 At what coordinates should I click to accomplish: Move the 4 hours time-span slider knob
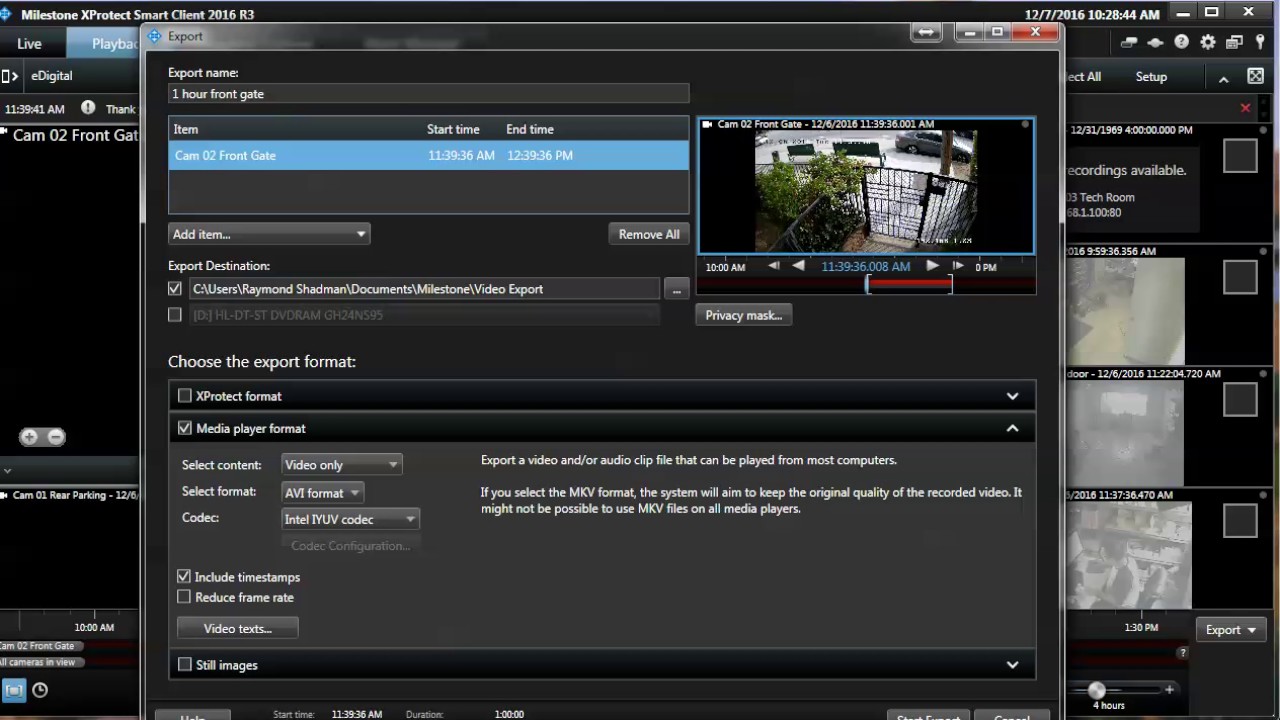[x=1097, y=690]
